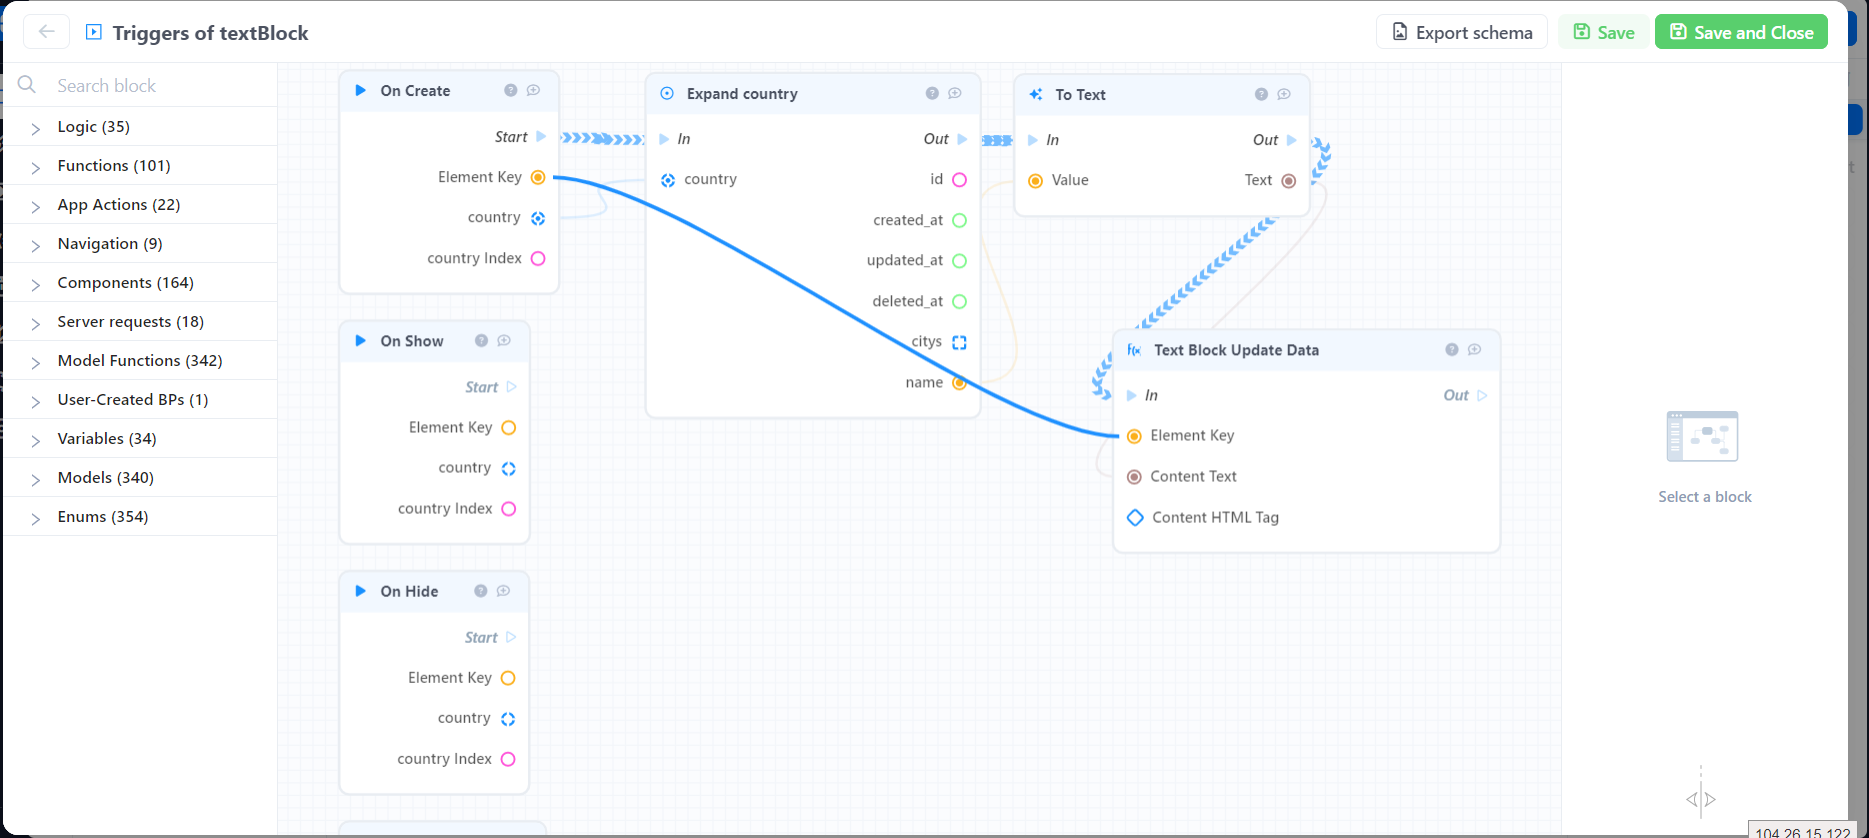Screen dimensions: 1869x838
Task: Click On Create Start output port
Action: point(541,136)
